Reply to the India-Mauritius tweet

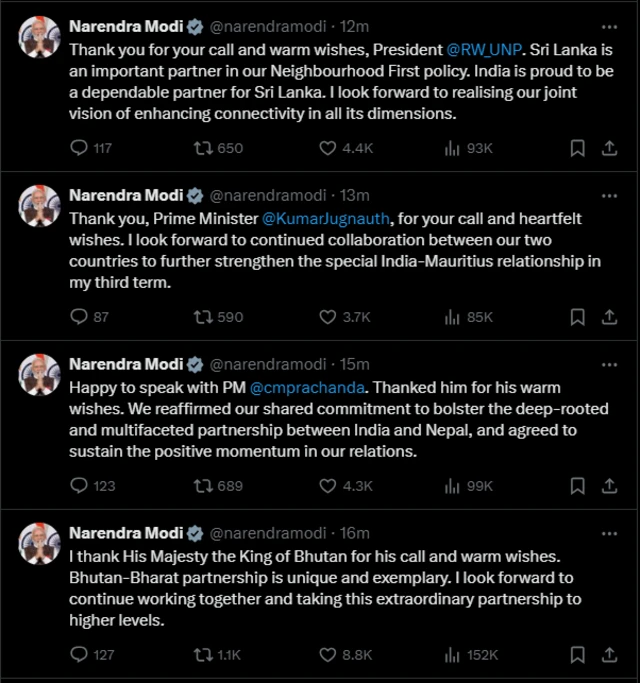point(81,317)
